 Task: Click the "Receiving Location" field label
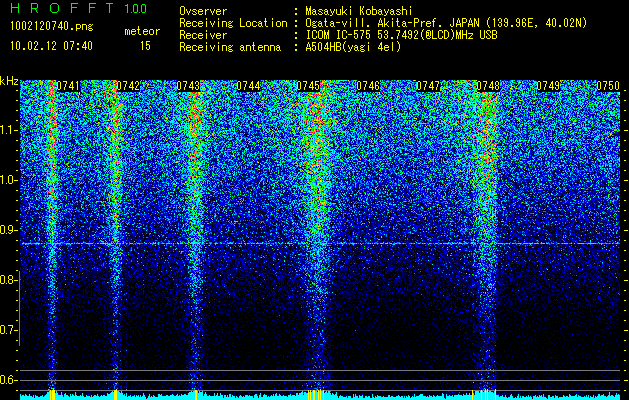point(233,23)
